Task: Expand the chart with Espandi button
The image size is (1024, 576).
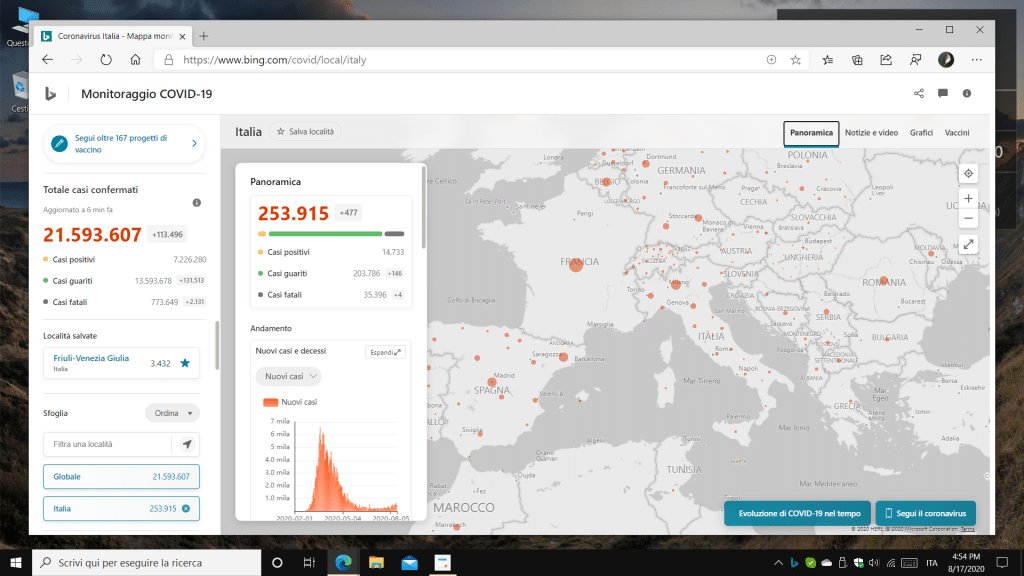Action: pyautogui.click(x=385, y=352)
